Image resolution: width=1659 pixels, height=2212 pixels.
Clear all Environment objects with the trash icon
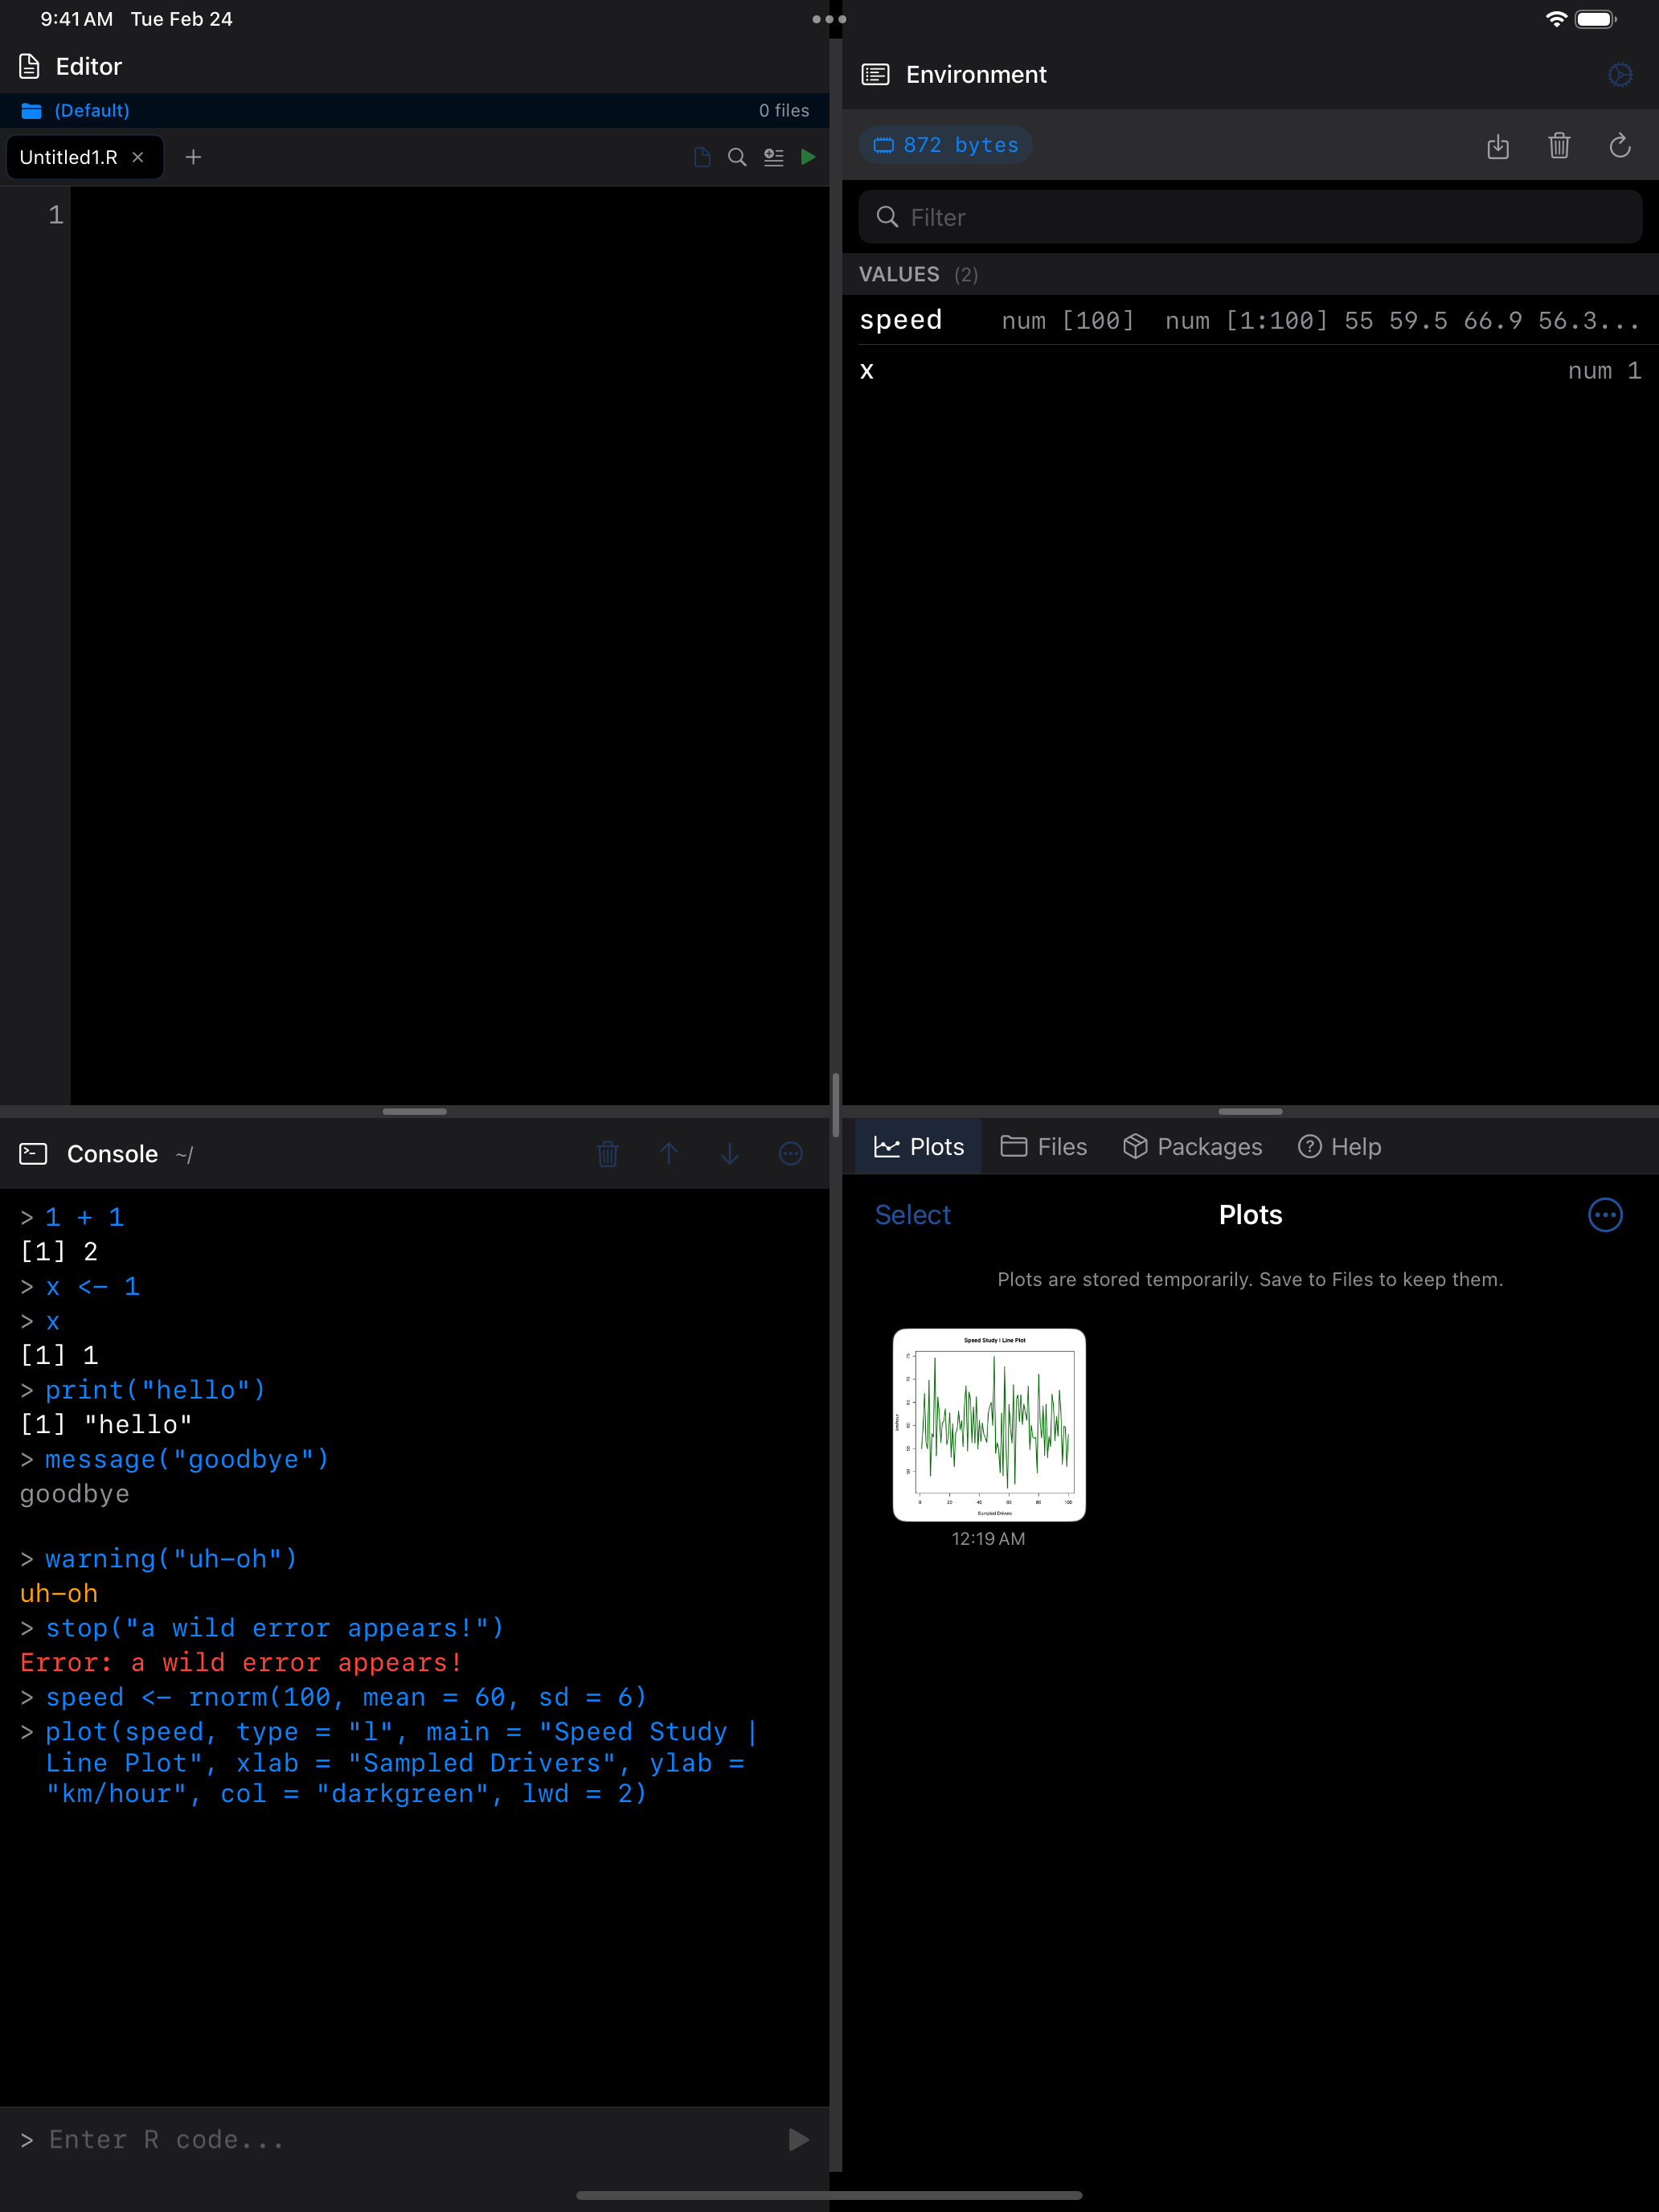click(1559, 146)
